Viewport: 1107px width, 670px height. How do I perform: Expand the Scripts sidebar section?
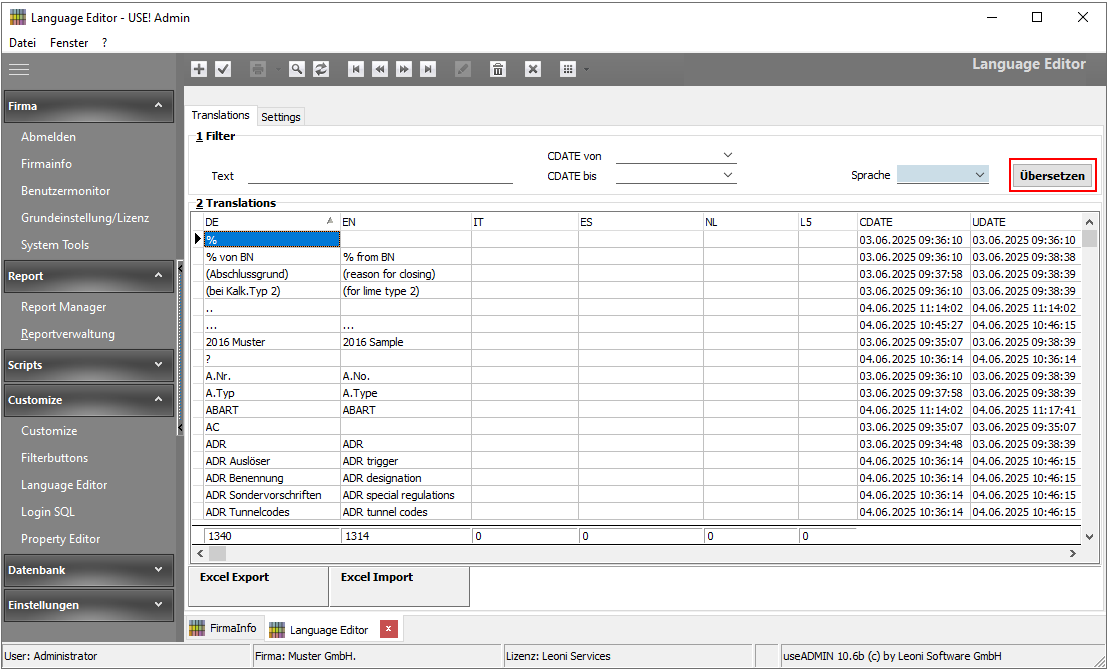click(x=158, y=365)
